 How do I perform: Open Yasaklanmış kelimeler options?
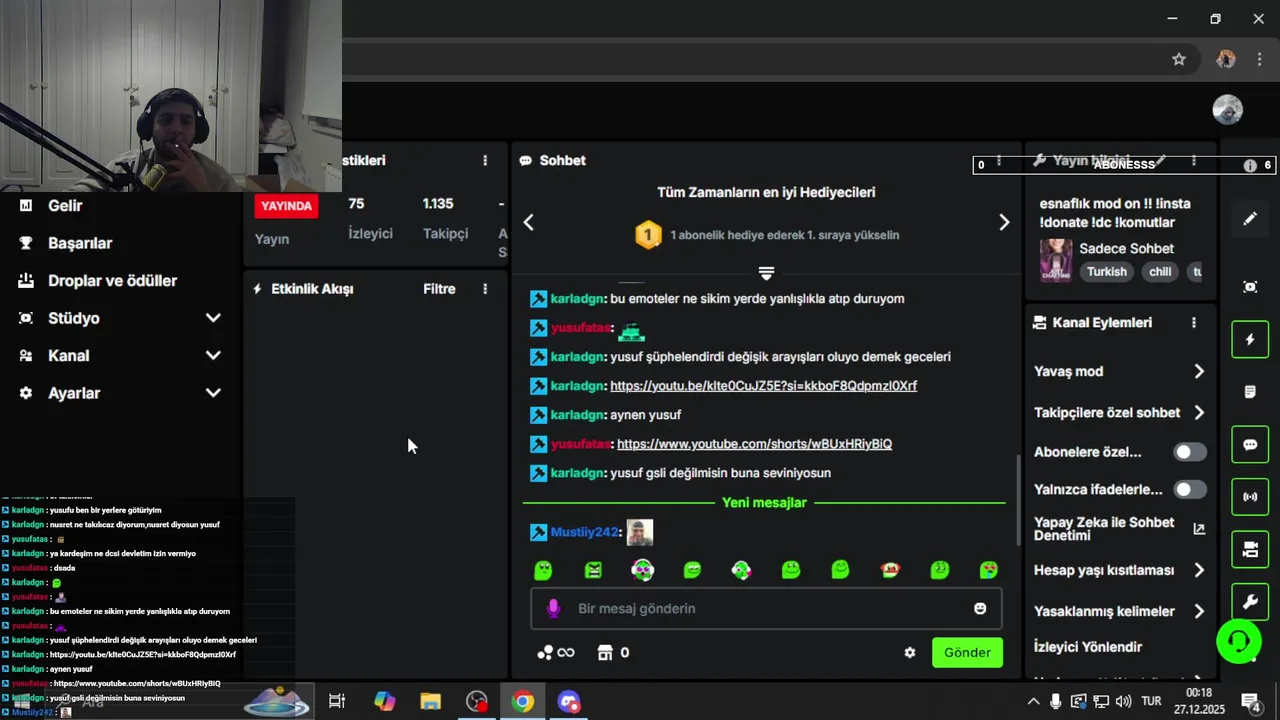pyautogui.click(x=1199, y=611)
